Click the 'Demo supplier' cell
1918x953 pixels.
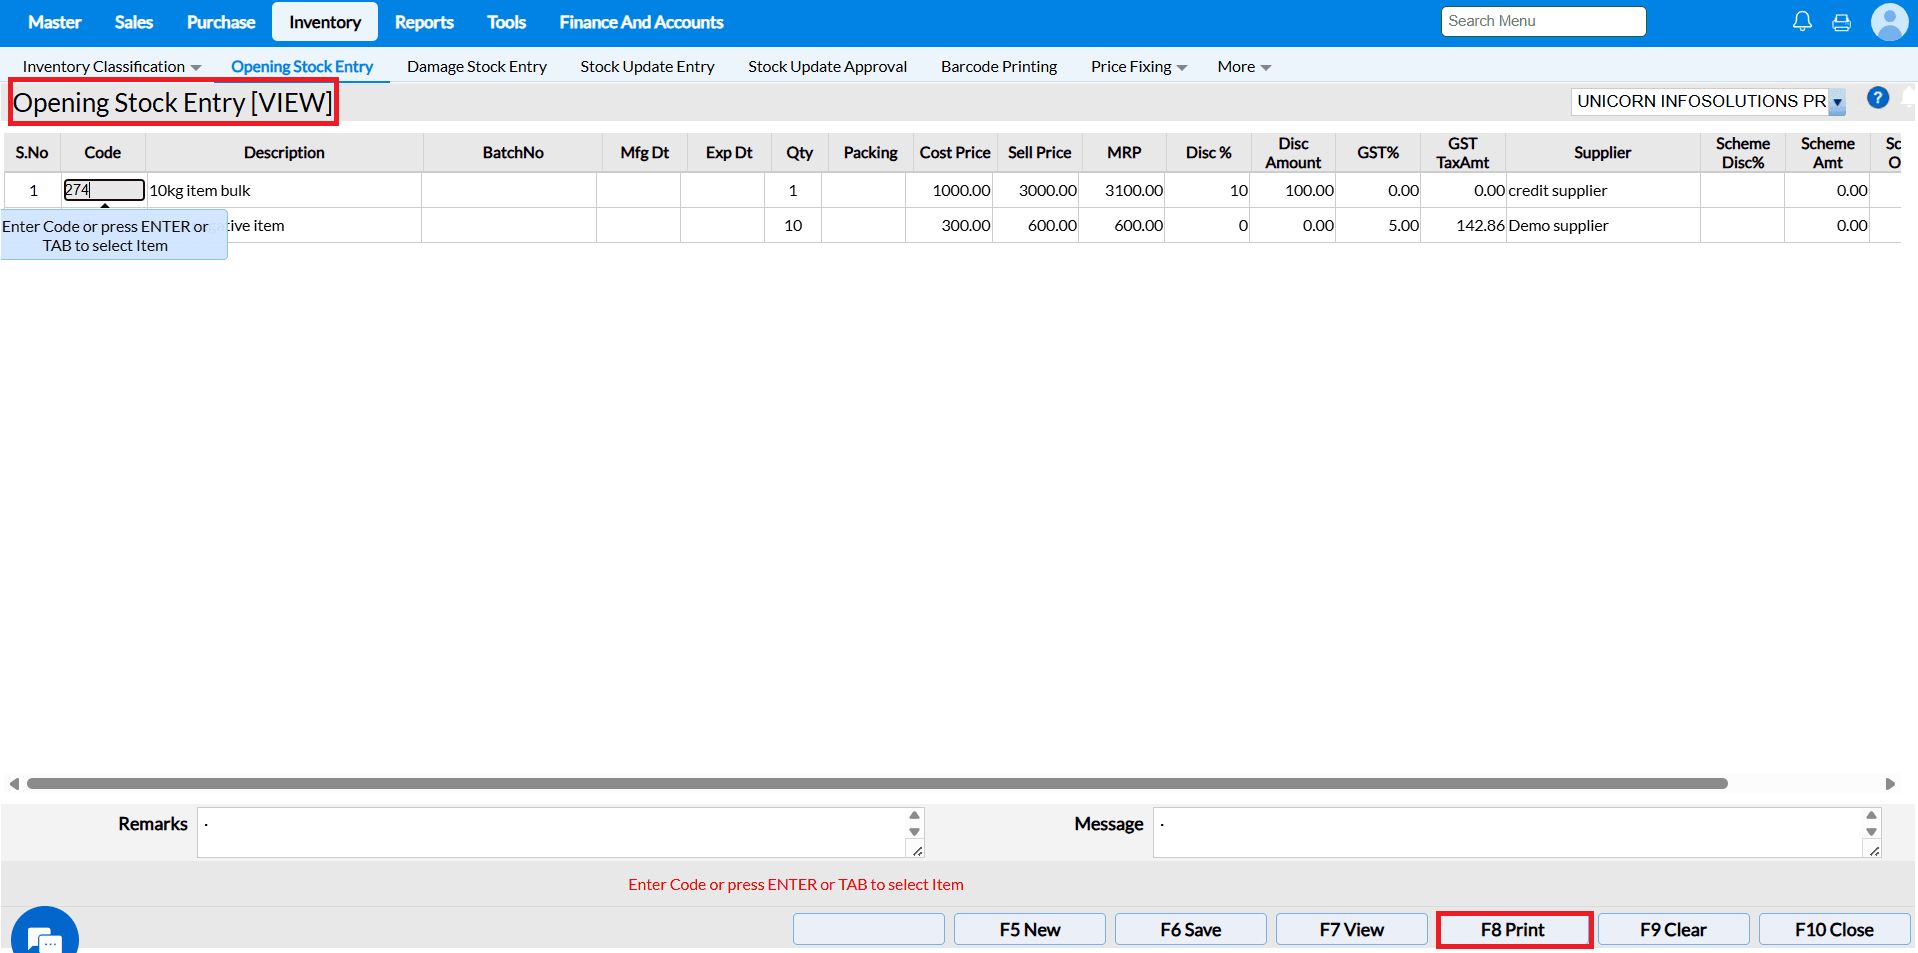point(1603,225)
